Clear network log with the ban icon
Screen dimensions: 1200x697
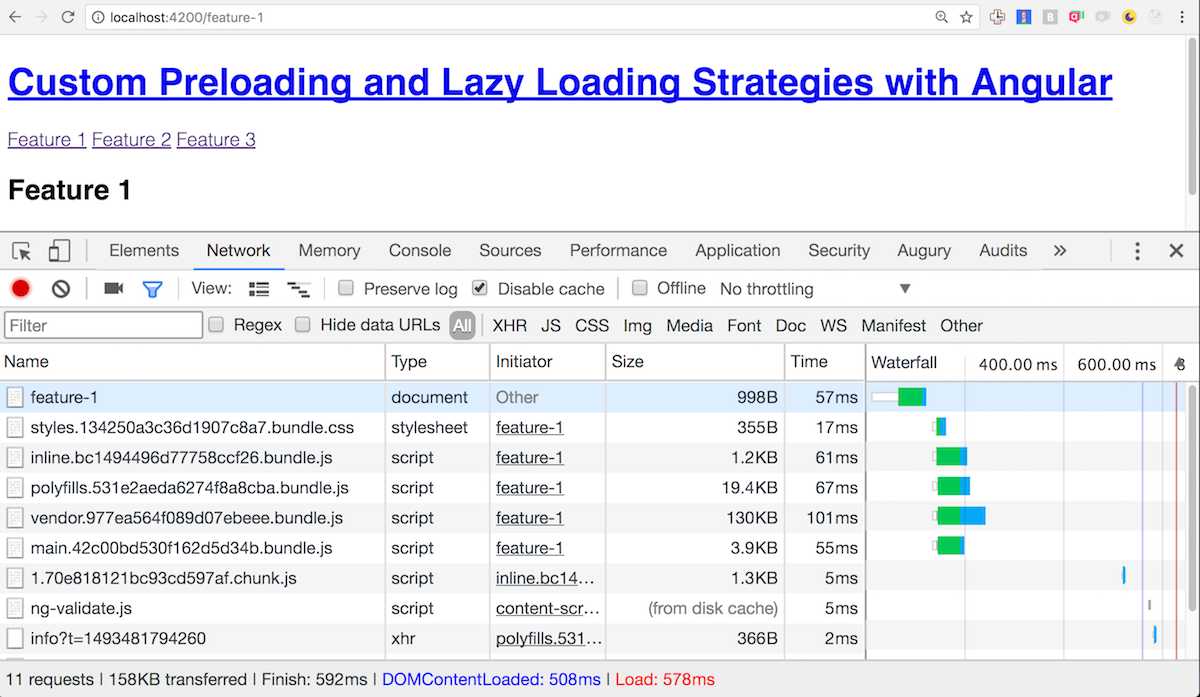61,289
